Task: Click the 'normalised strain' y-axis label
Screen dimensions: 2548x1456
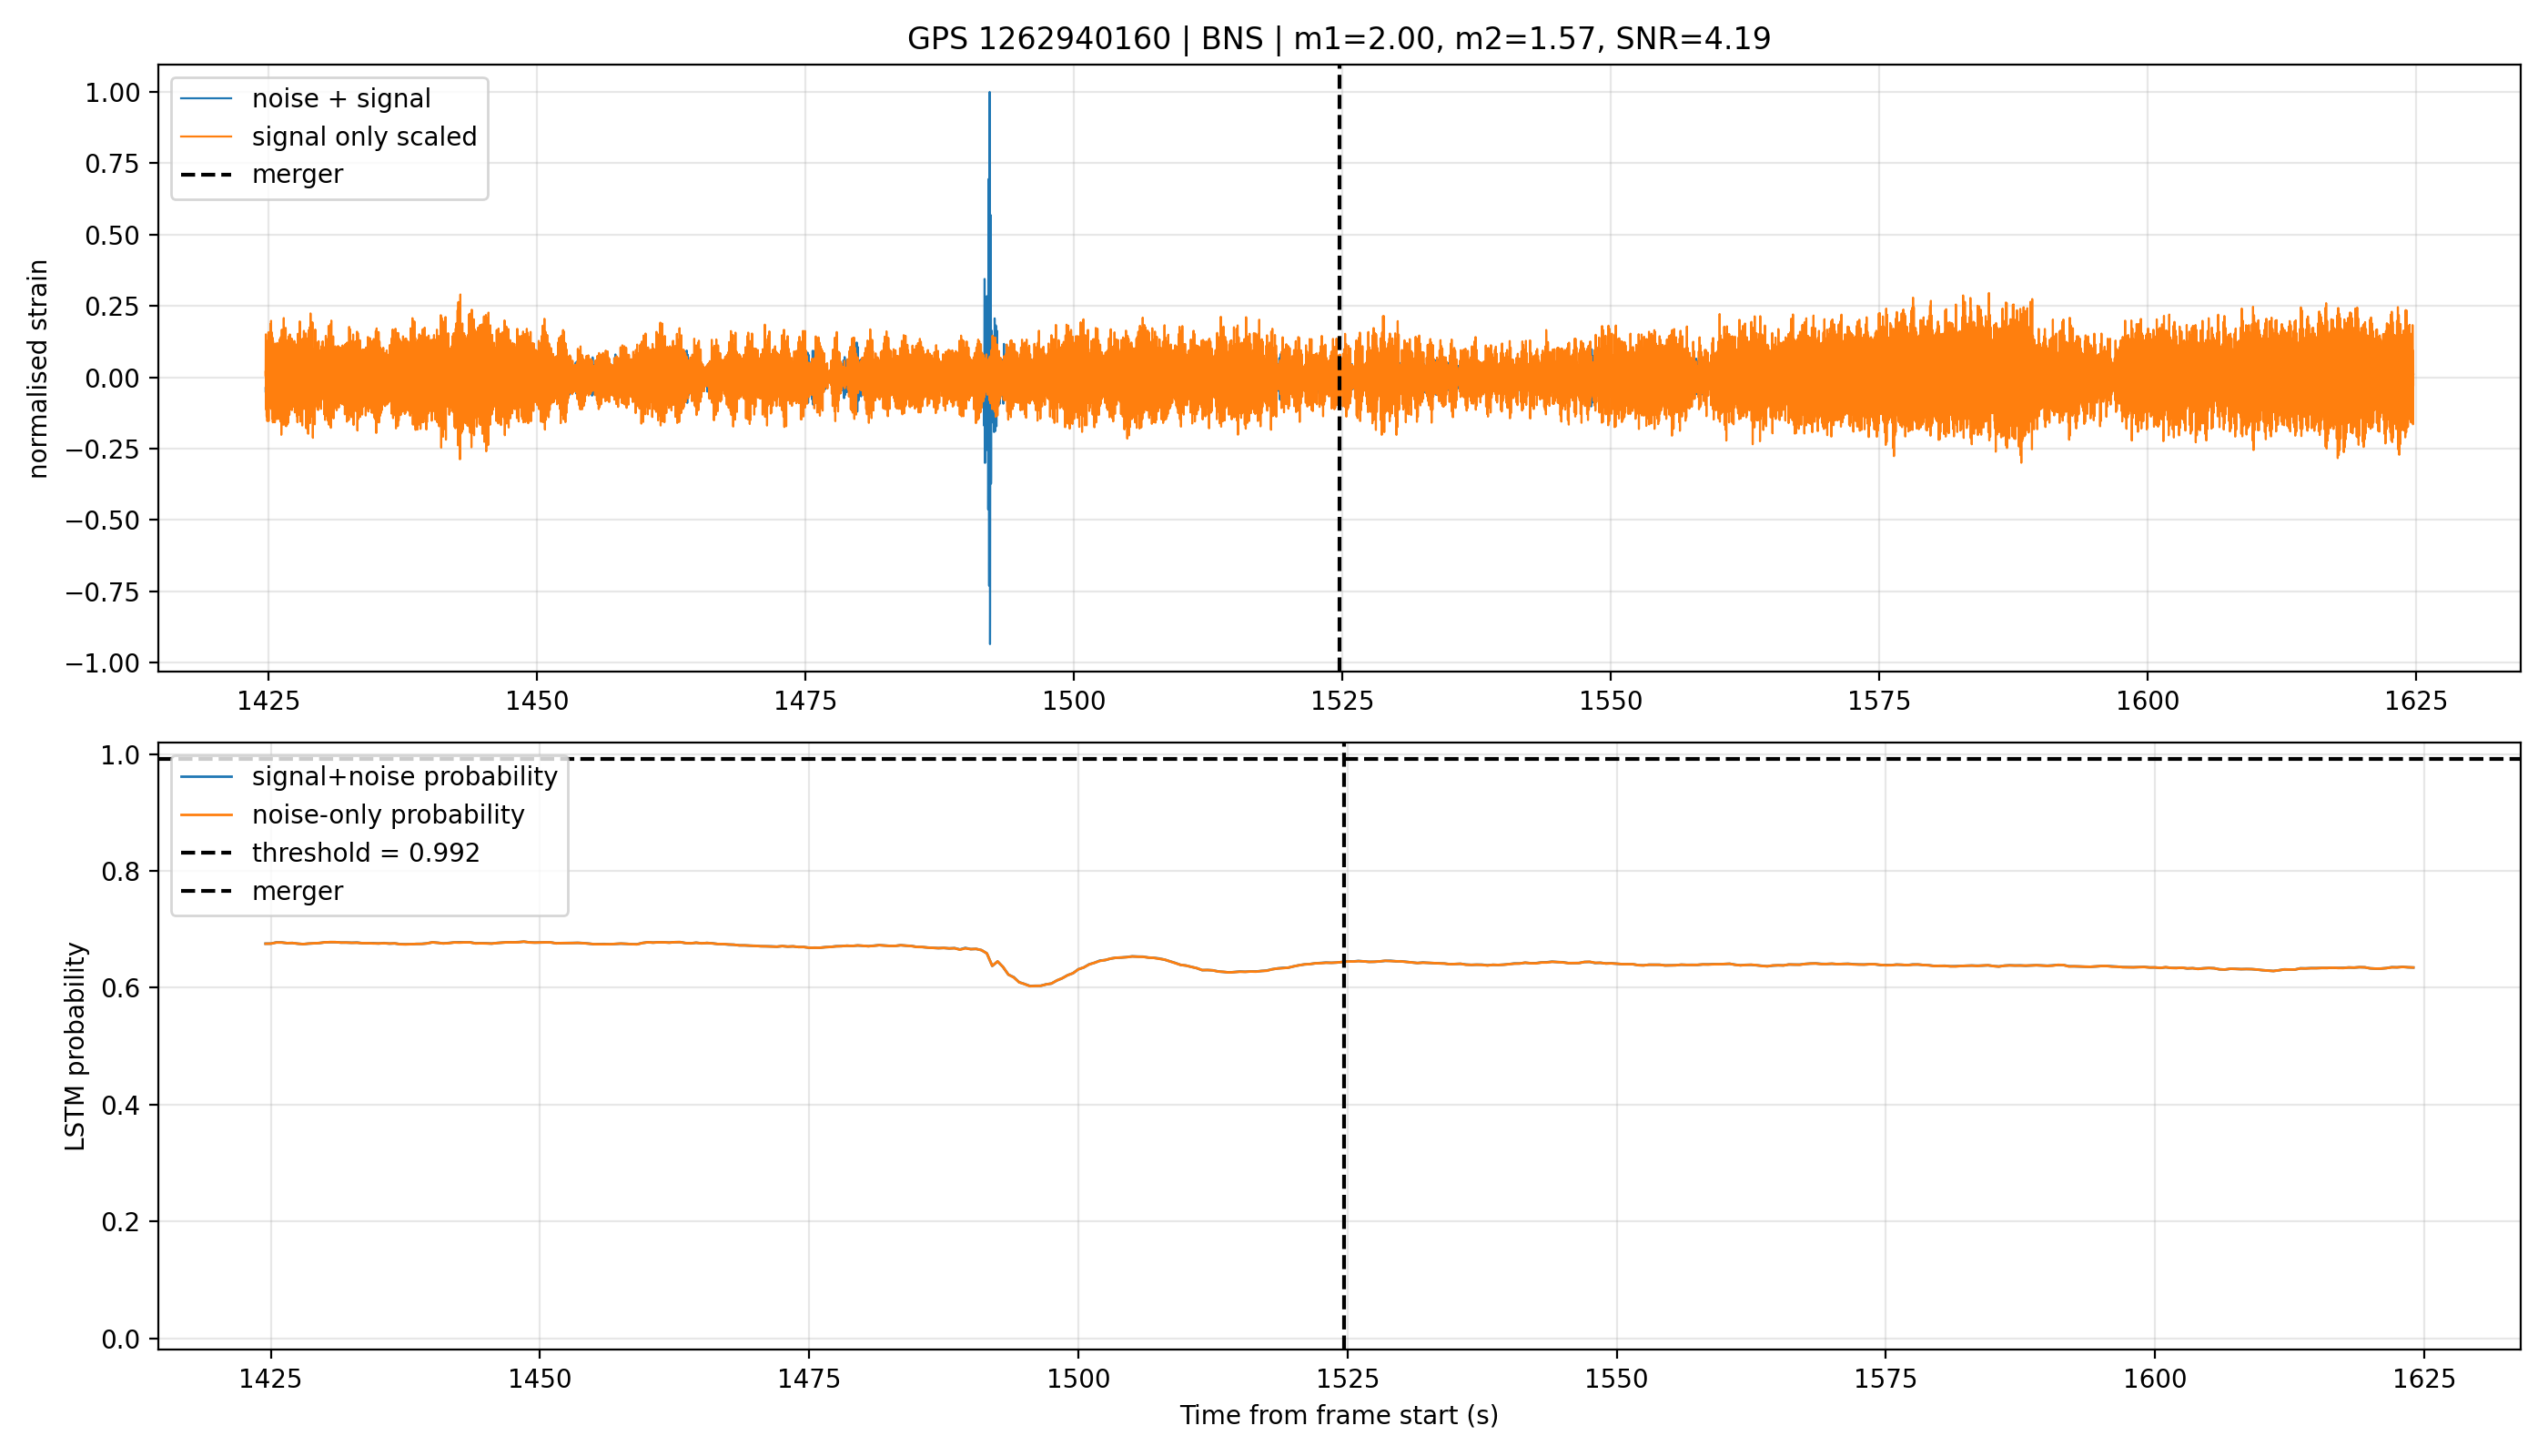Action: pos(38,369)
